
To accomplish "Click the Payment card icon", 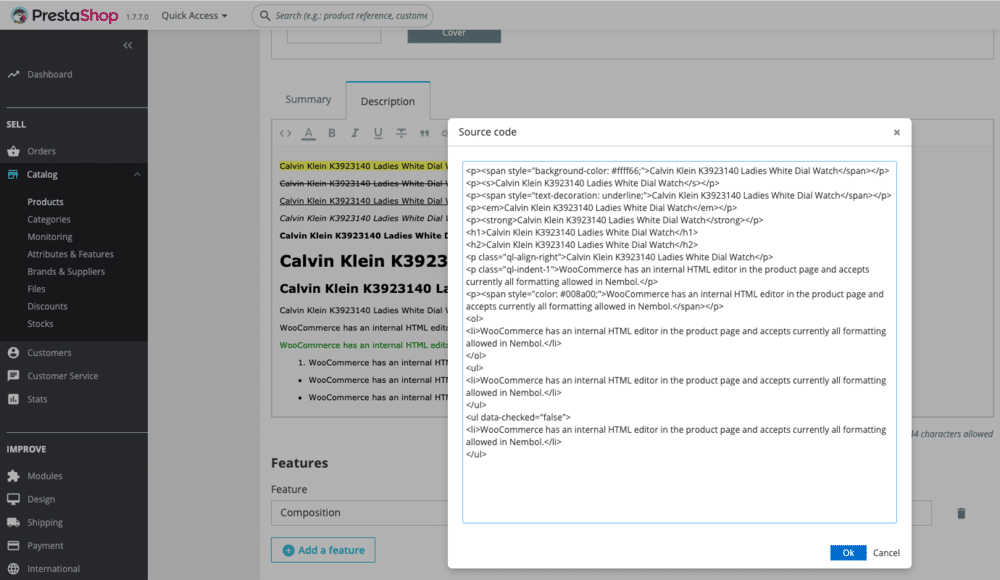I will click(x=13, y=546).
